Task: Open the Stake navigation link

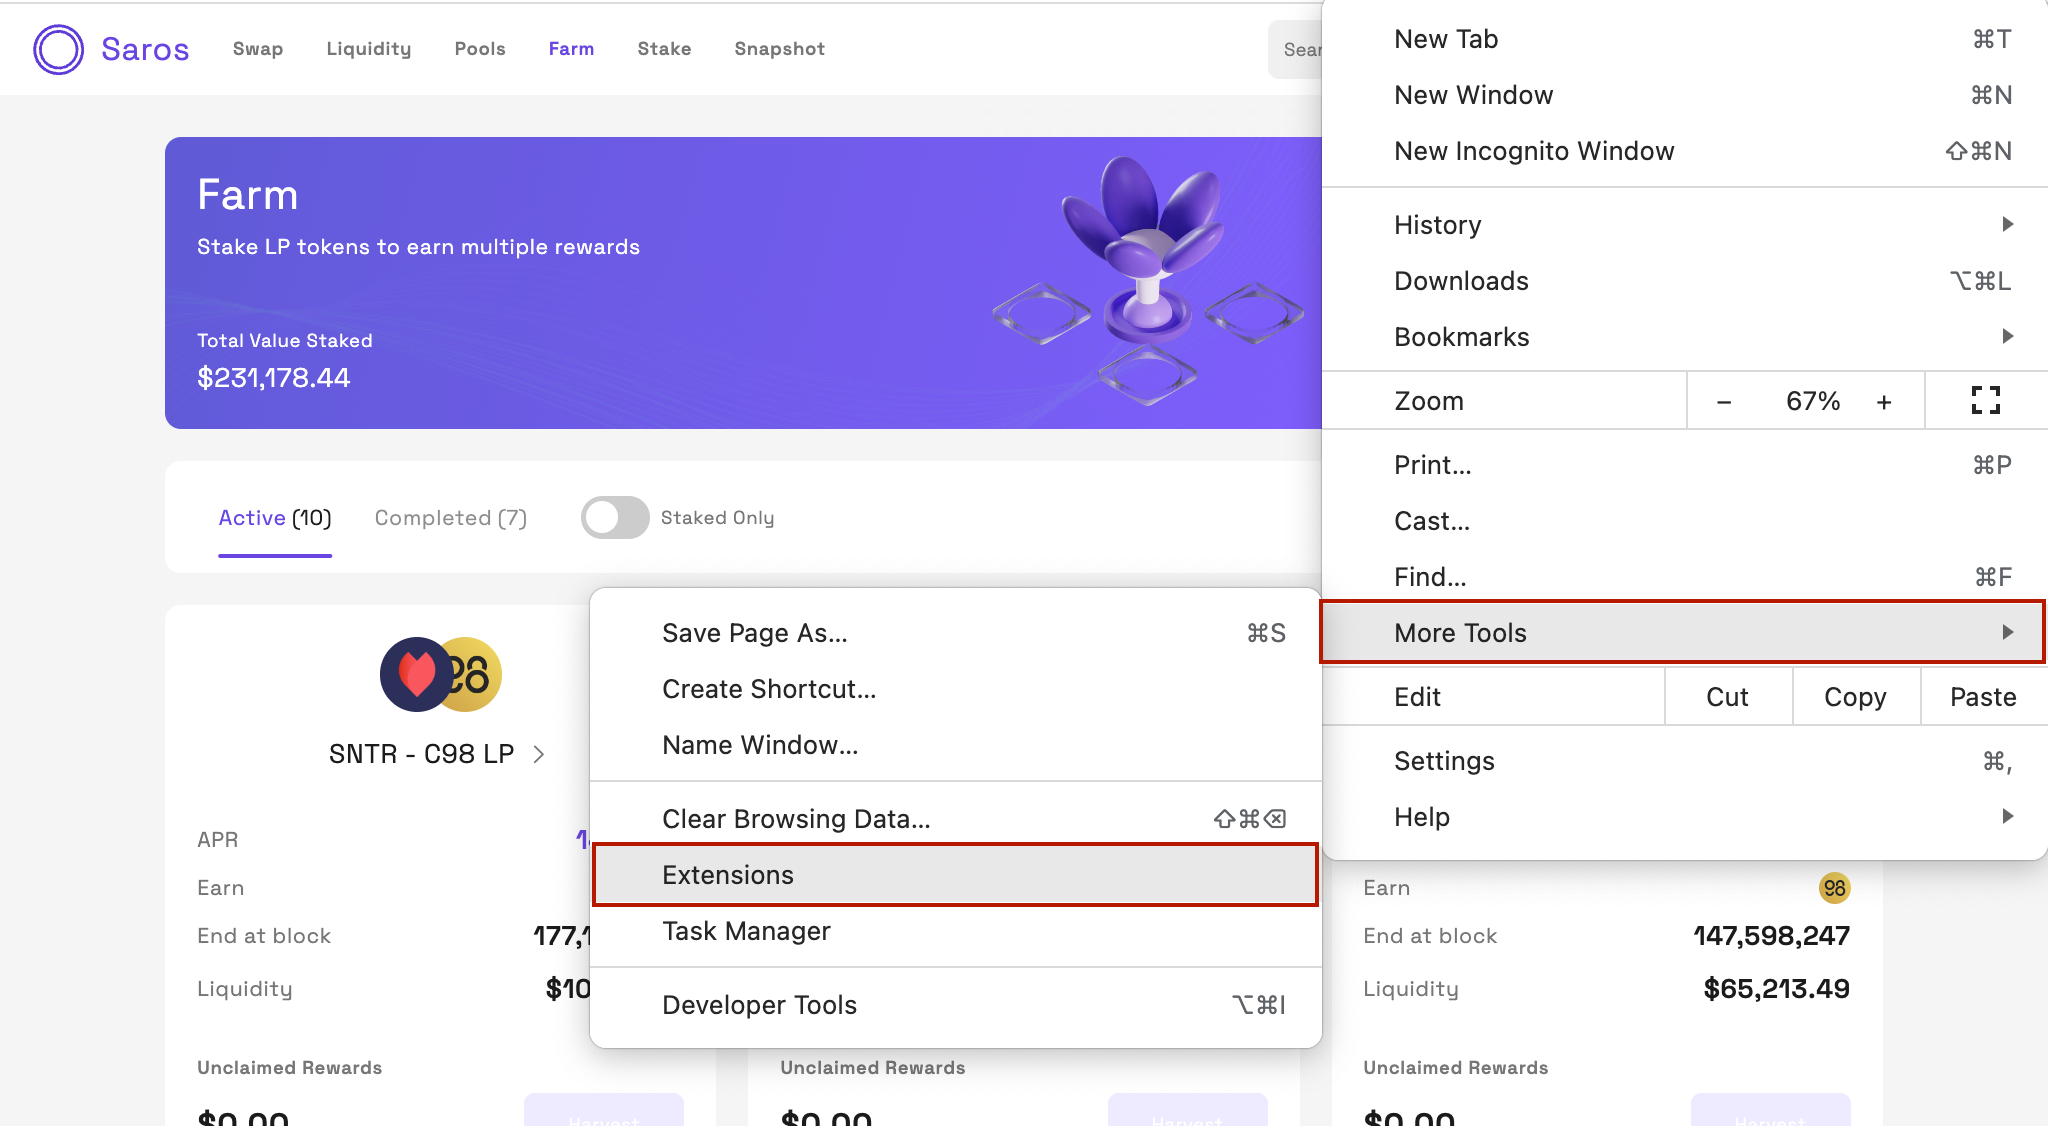Action: coord(664,49)
